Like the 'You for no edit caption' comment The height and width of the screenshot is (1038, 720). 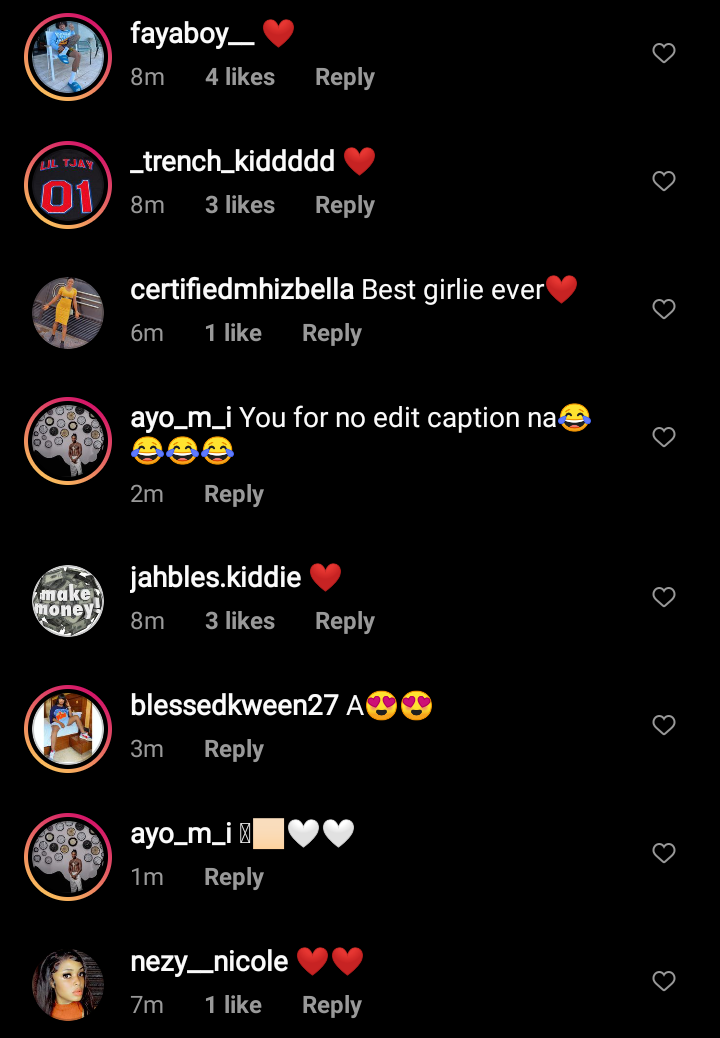664,437
